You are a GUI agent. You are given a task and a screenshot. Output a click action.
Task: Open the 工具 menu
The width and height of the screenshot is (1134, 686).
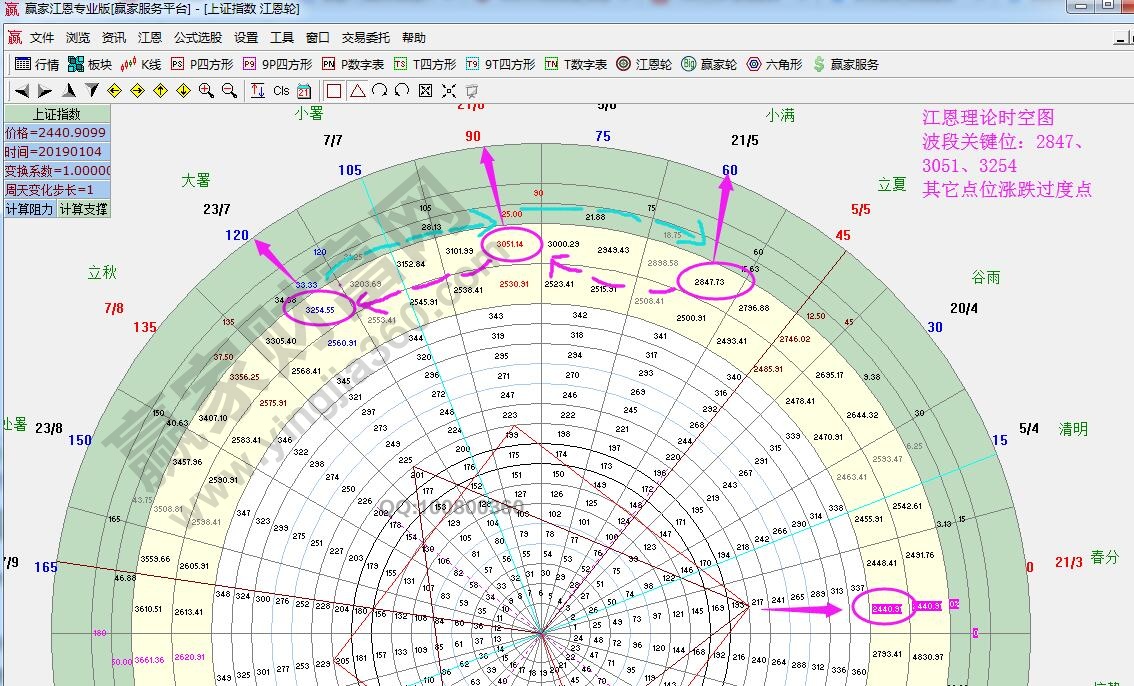281,38
